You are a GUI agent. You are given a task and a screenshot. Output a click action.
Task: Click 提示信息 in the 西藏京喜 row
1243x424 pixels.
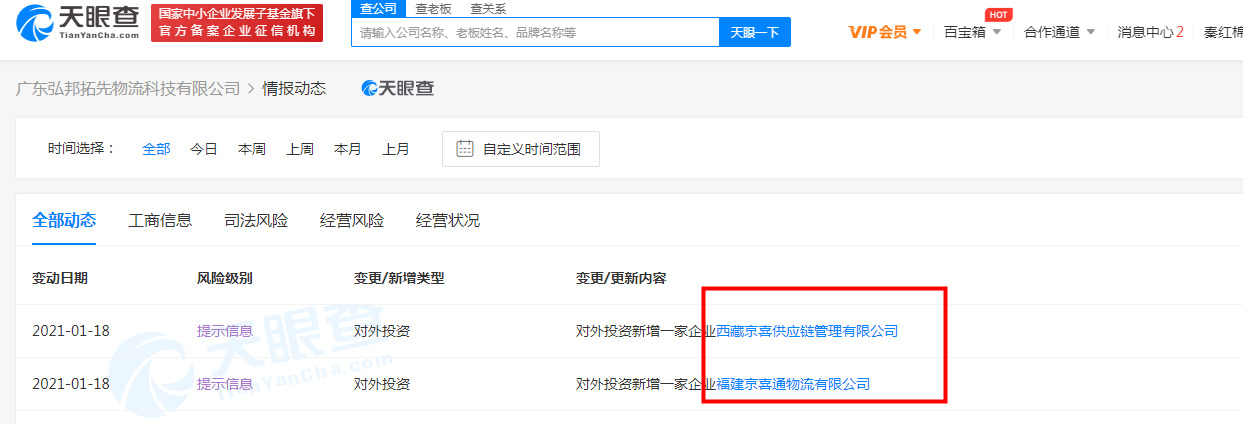point(225,331)
